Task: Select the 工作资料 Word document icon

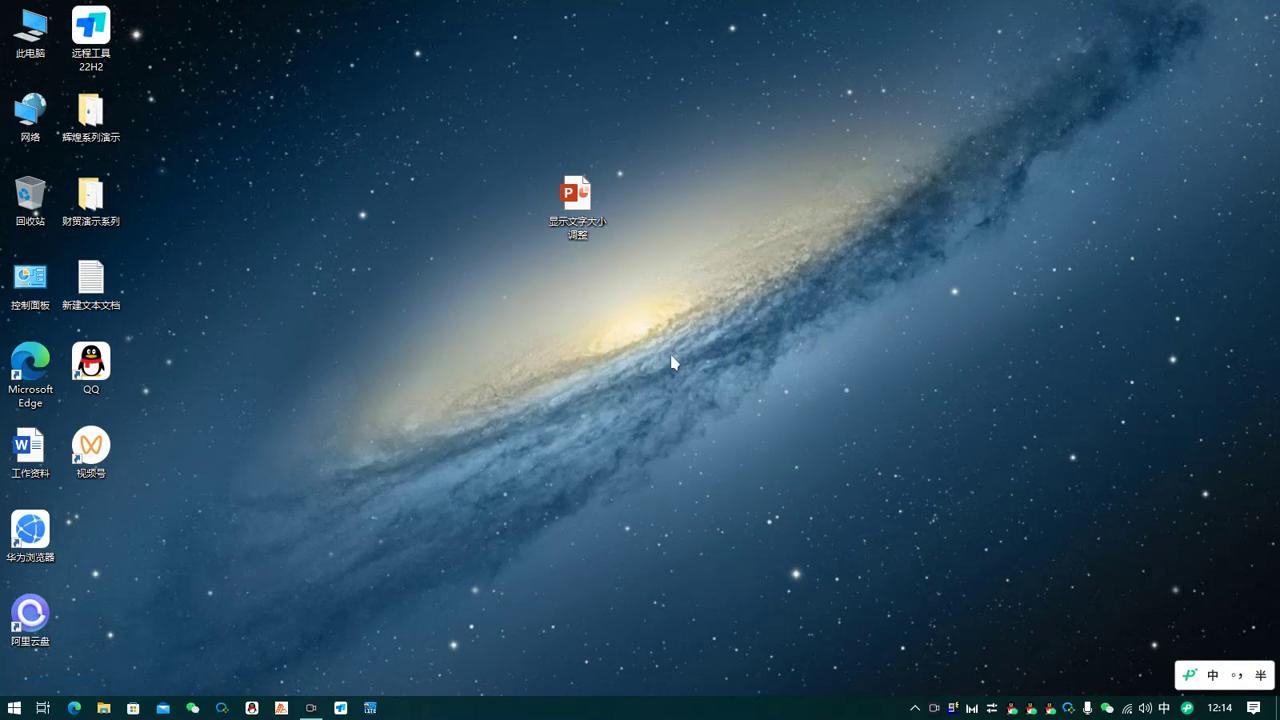Action: click(x=30, y=446)
